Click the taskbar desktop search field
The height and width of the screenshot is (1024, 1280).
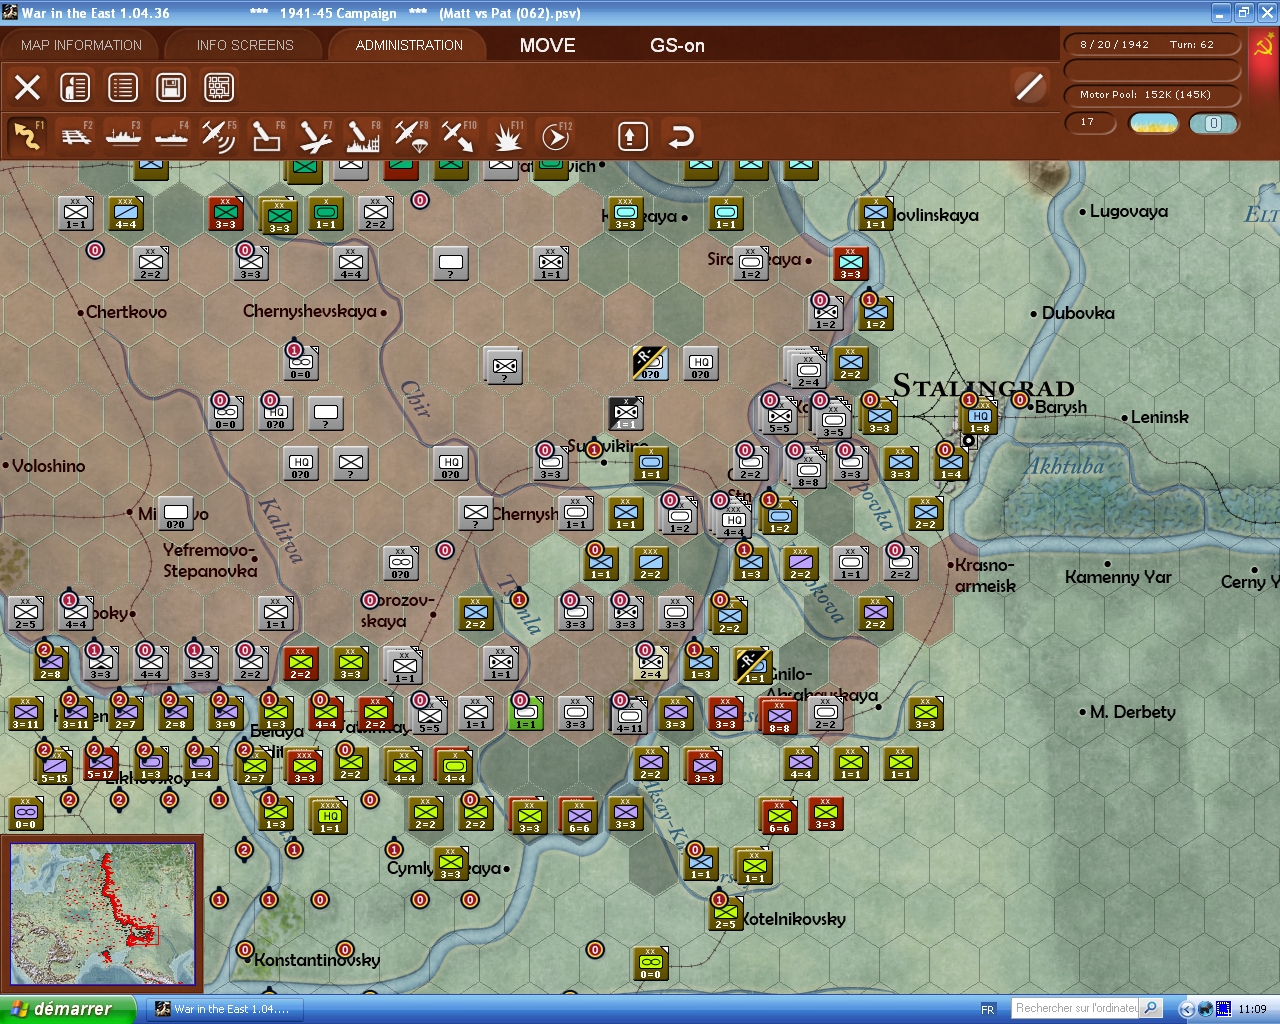coord(1076,1008)
